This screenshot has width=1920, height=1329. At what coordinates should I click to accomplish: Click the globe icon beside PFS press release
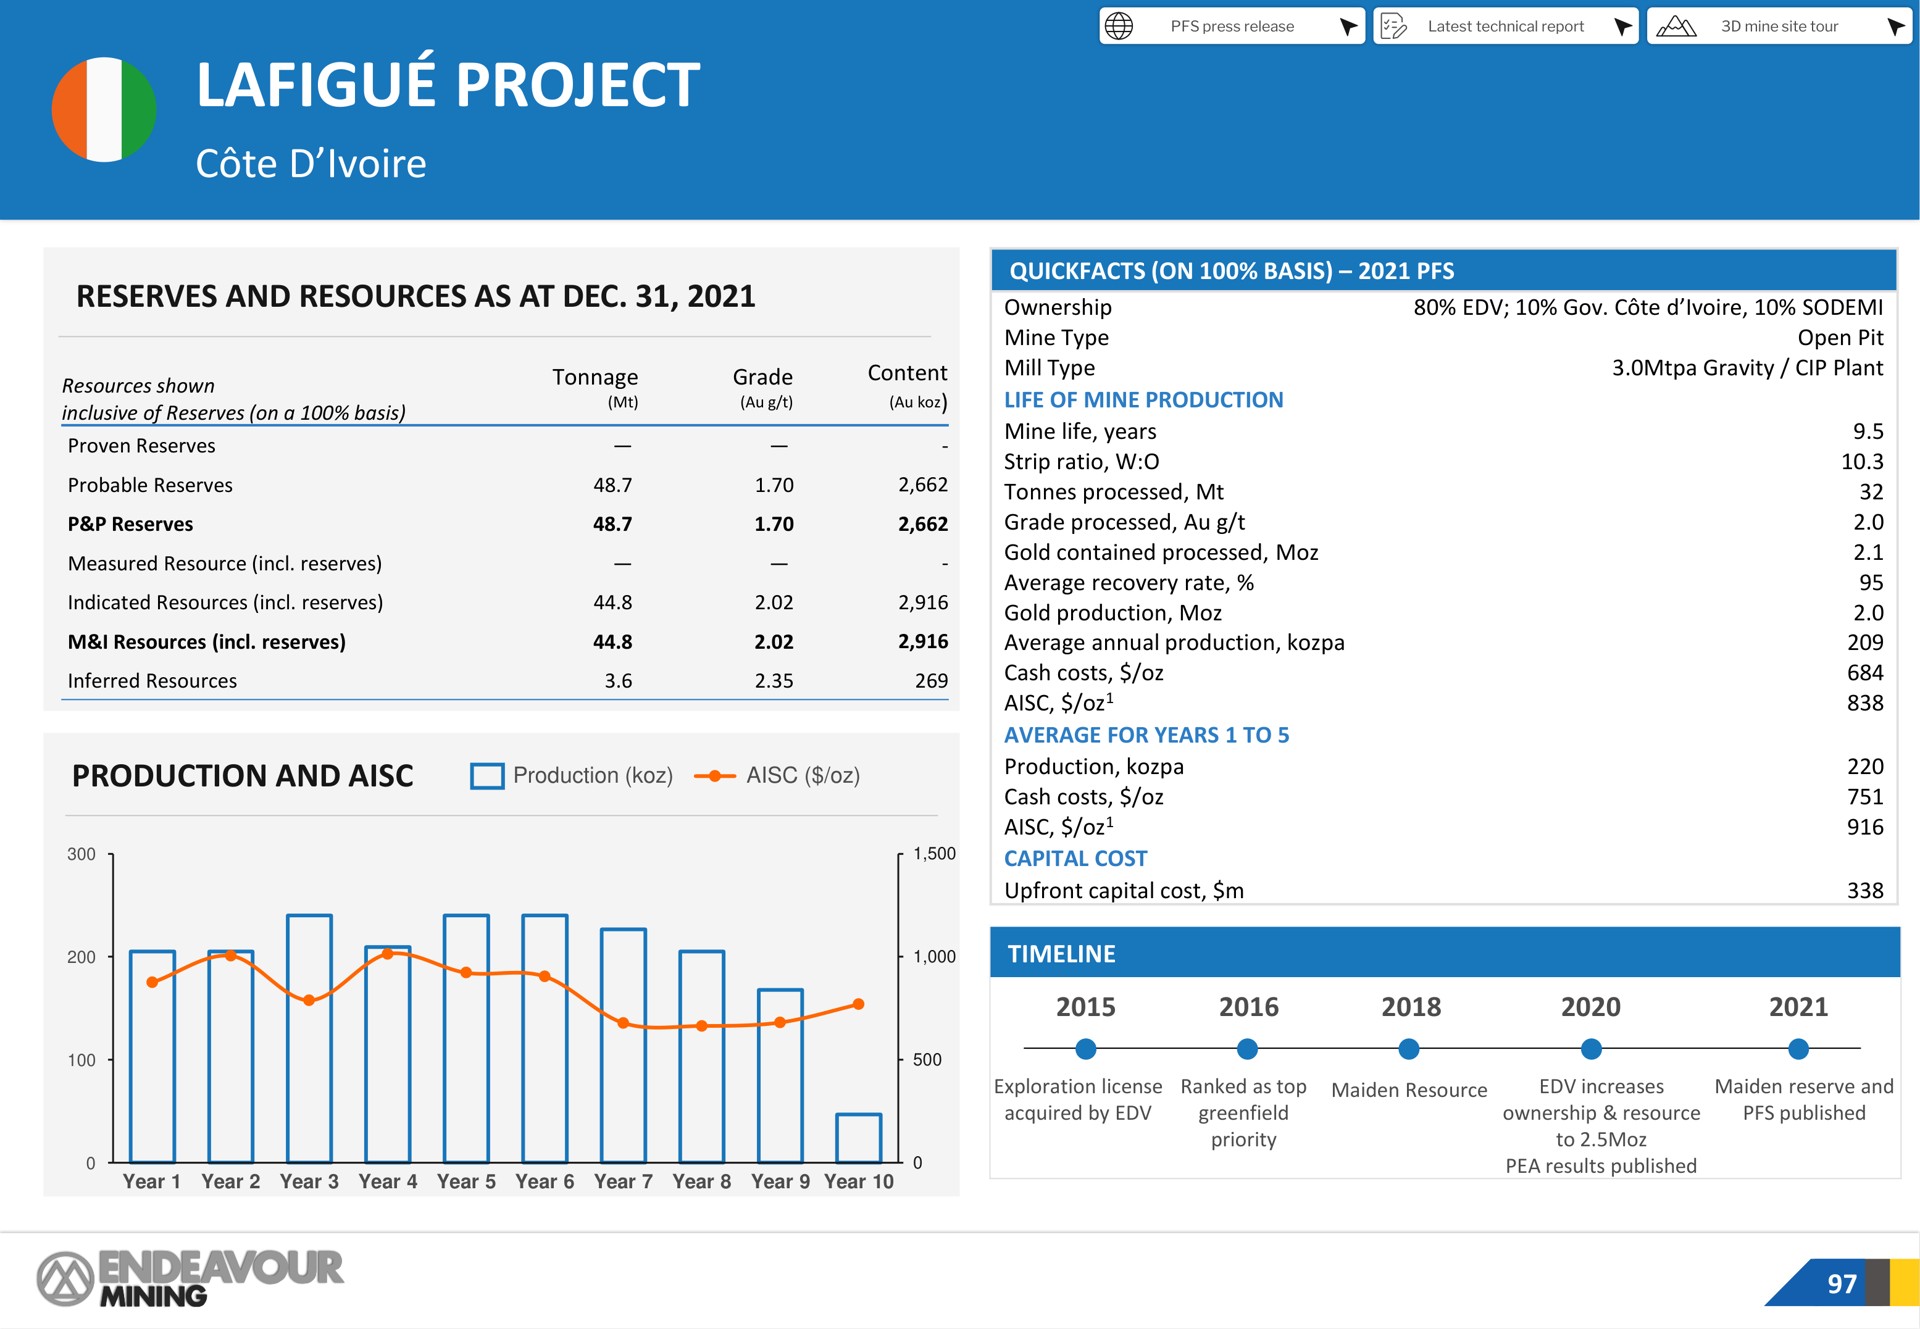(x=1119, y=26)
